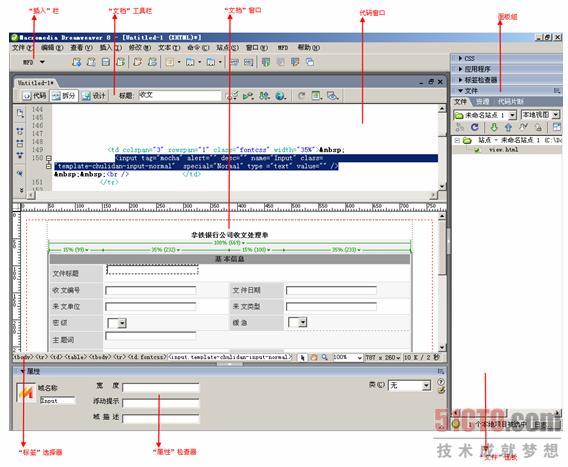Click the 浮动提示 field in Properties

[161, 403]
